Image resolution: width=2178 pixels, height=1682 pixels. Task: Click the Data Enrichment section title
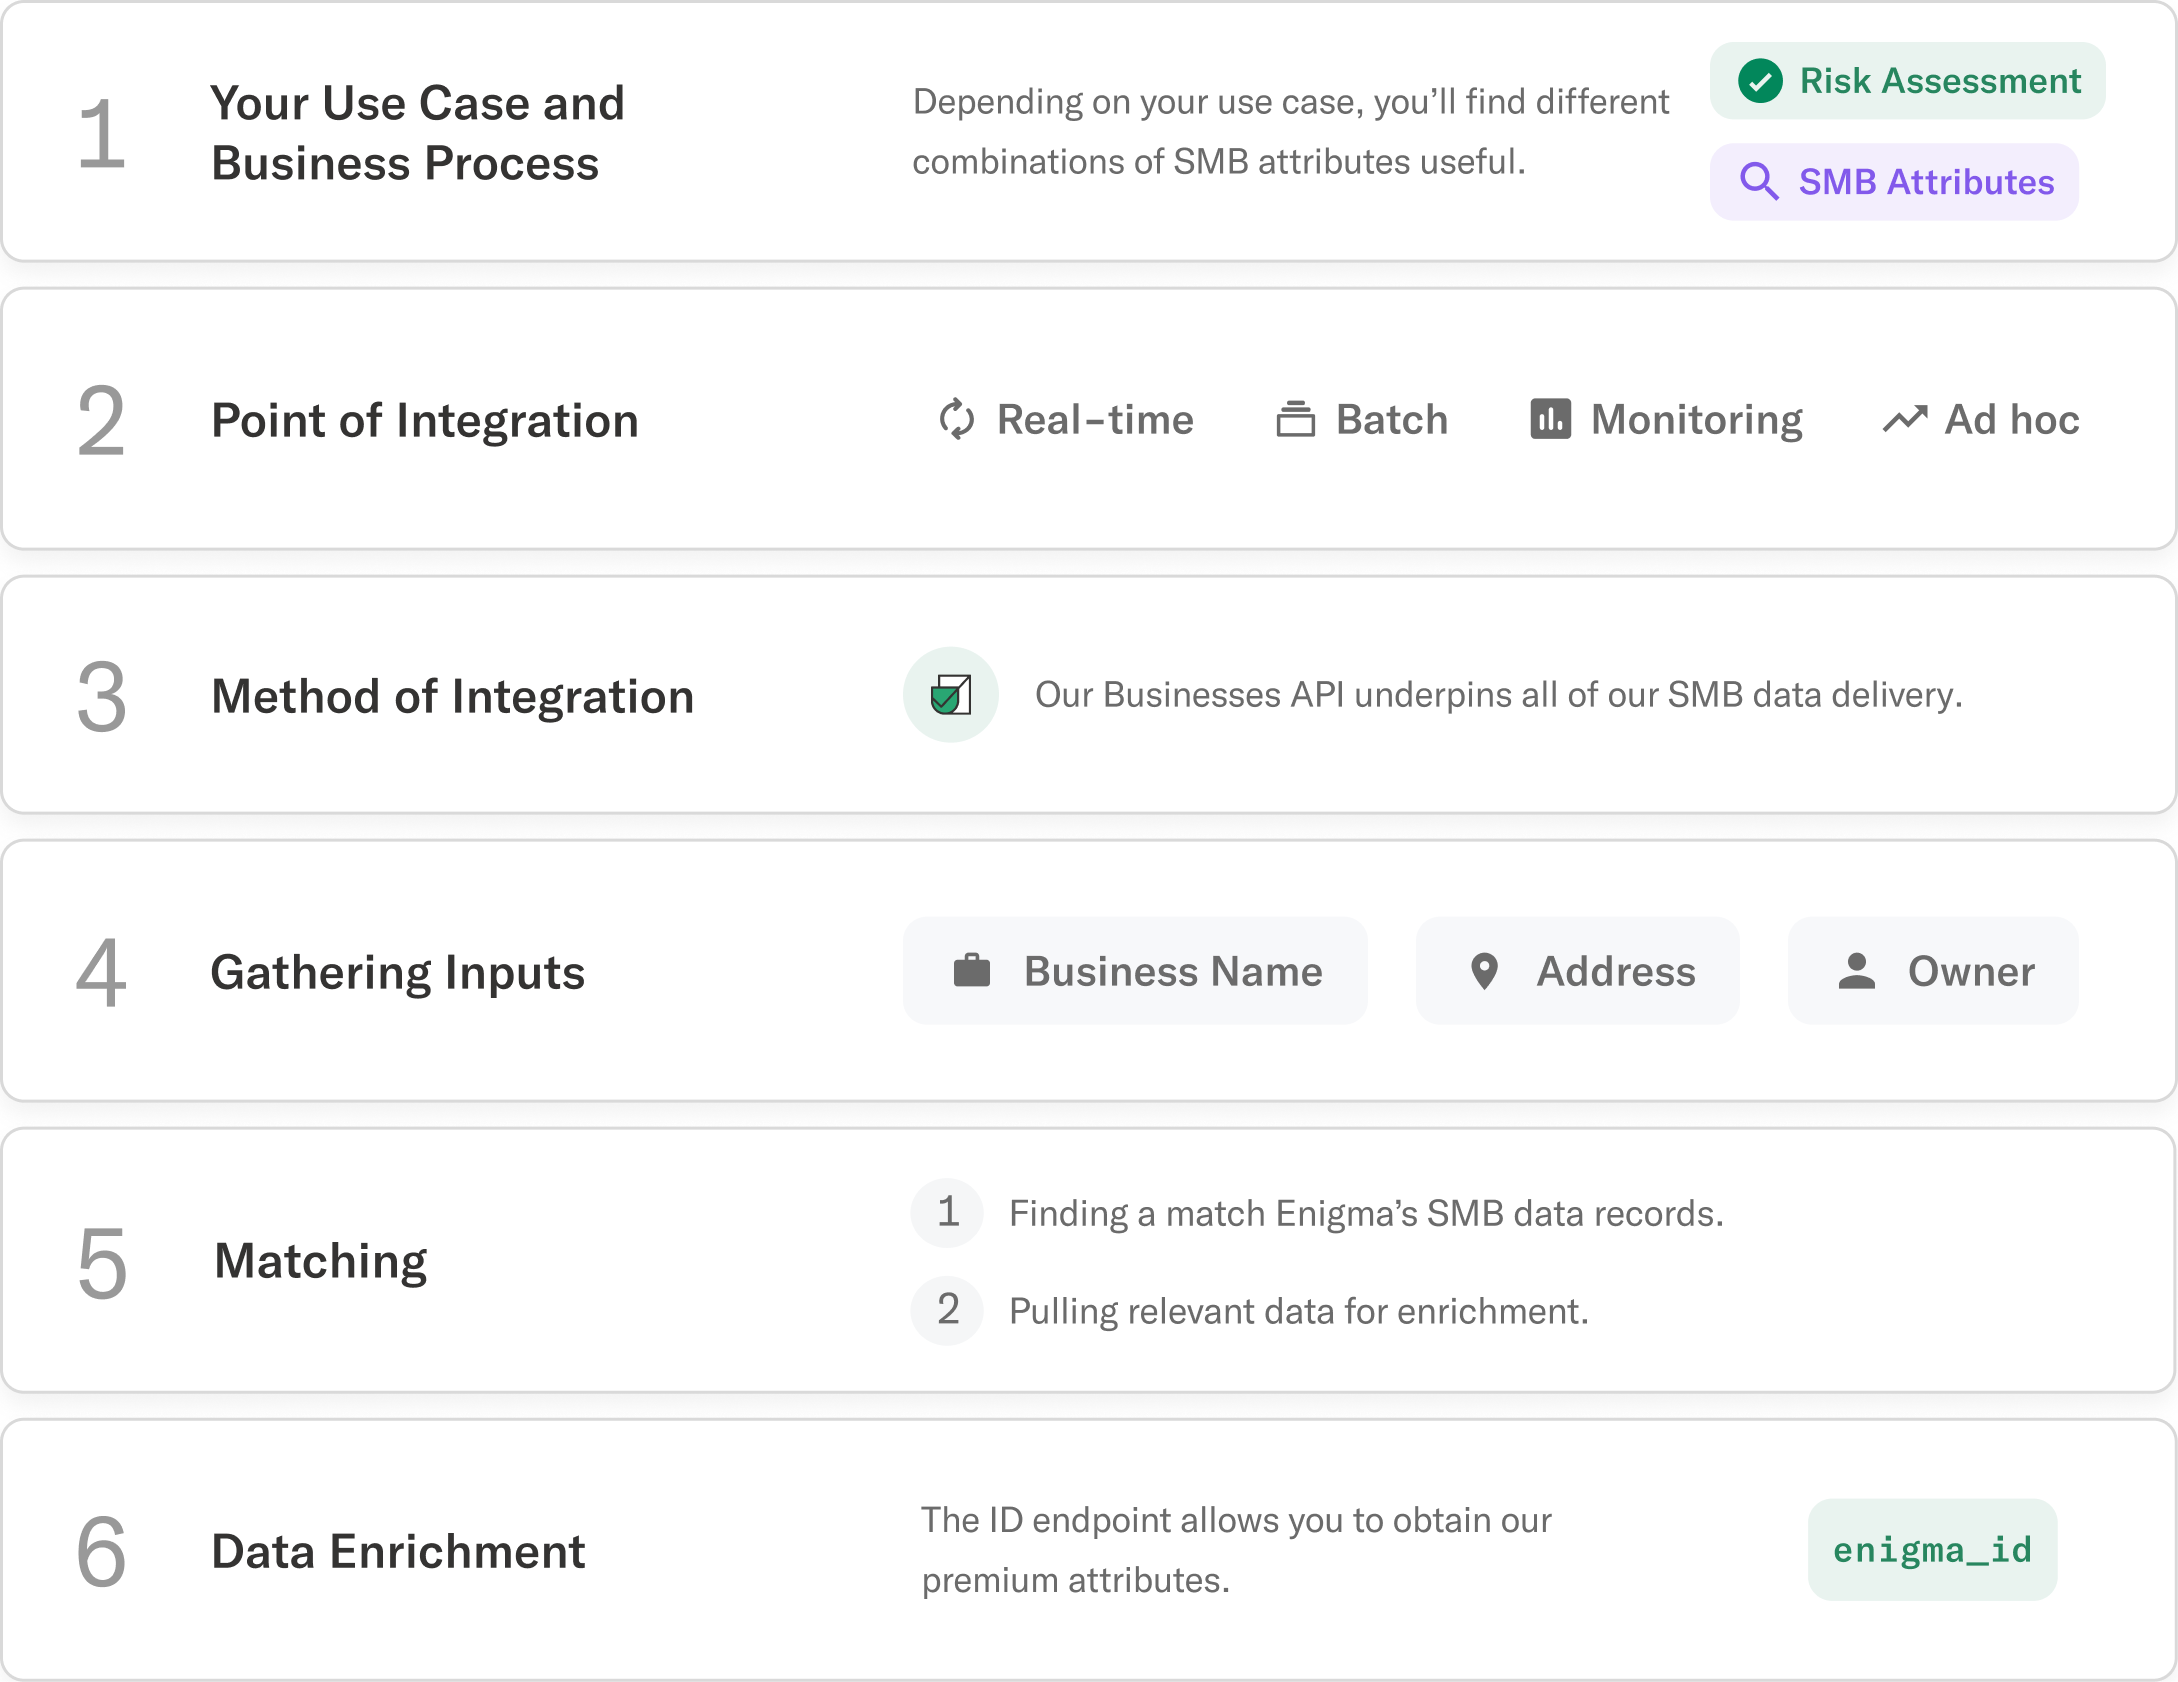pyautogui.click(x=398, y=1551)
